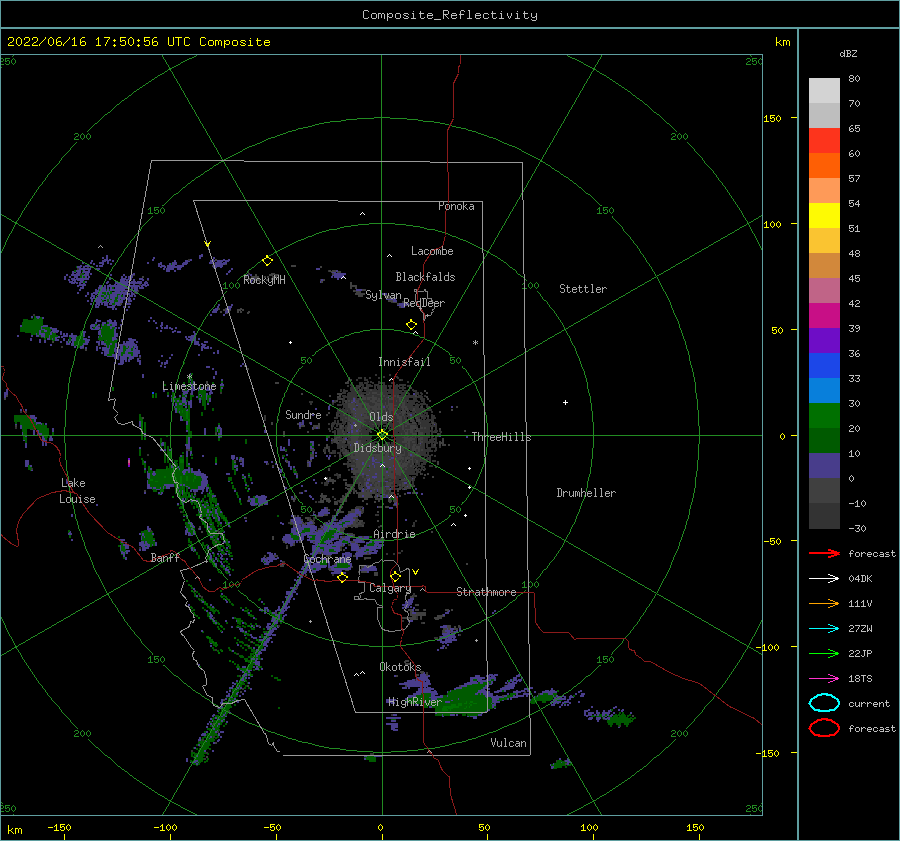This screenshot has height=841, width=900.
Task: Click the red forecast arrow in legend
Action: [x=824, y=553]
